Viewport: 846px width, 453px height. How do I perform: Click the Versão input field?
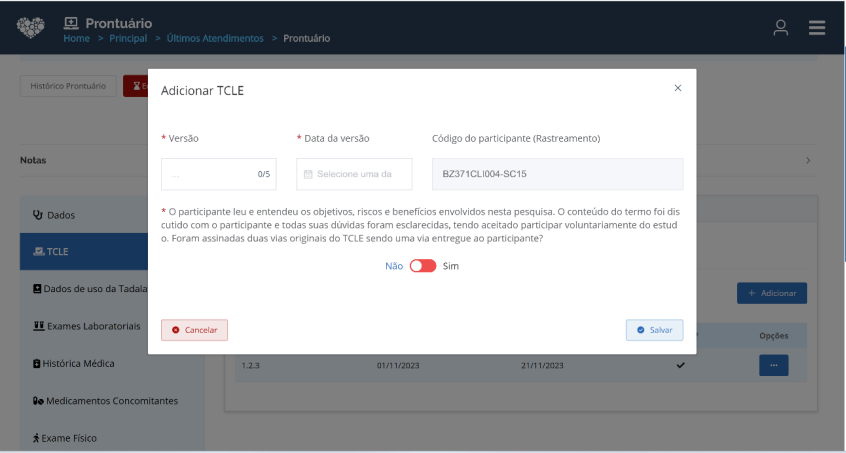210,174
